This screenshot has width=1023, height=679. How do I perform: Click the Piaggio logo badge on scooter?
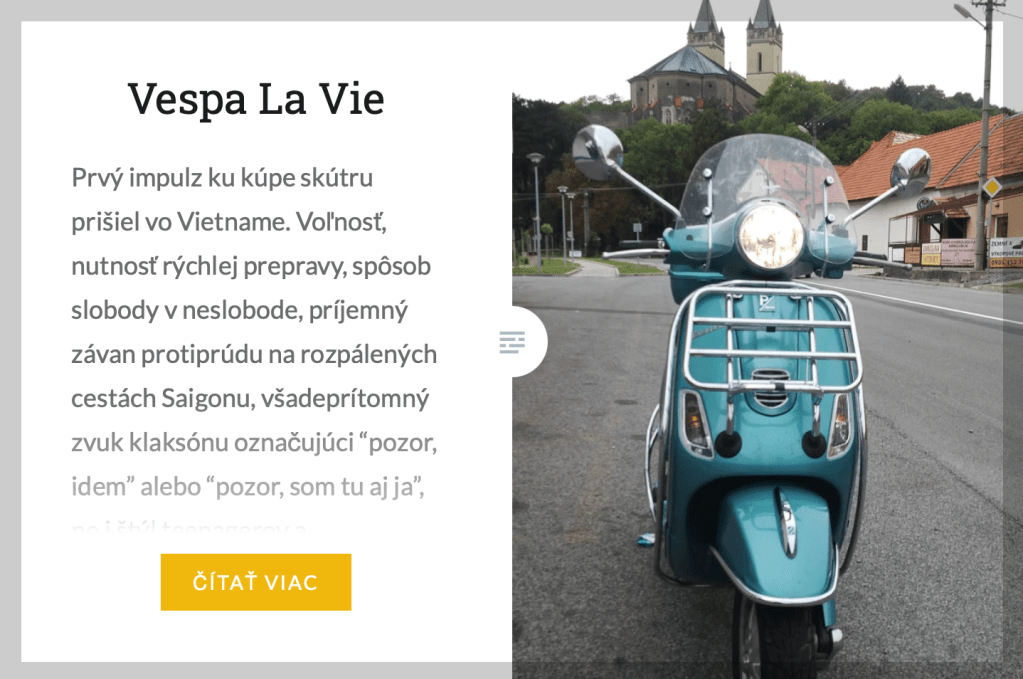click(x=766, y=303)
